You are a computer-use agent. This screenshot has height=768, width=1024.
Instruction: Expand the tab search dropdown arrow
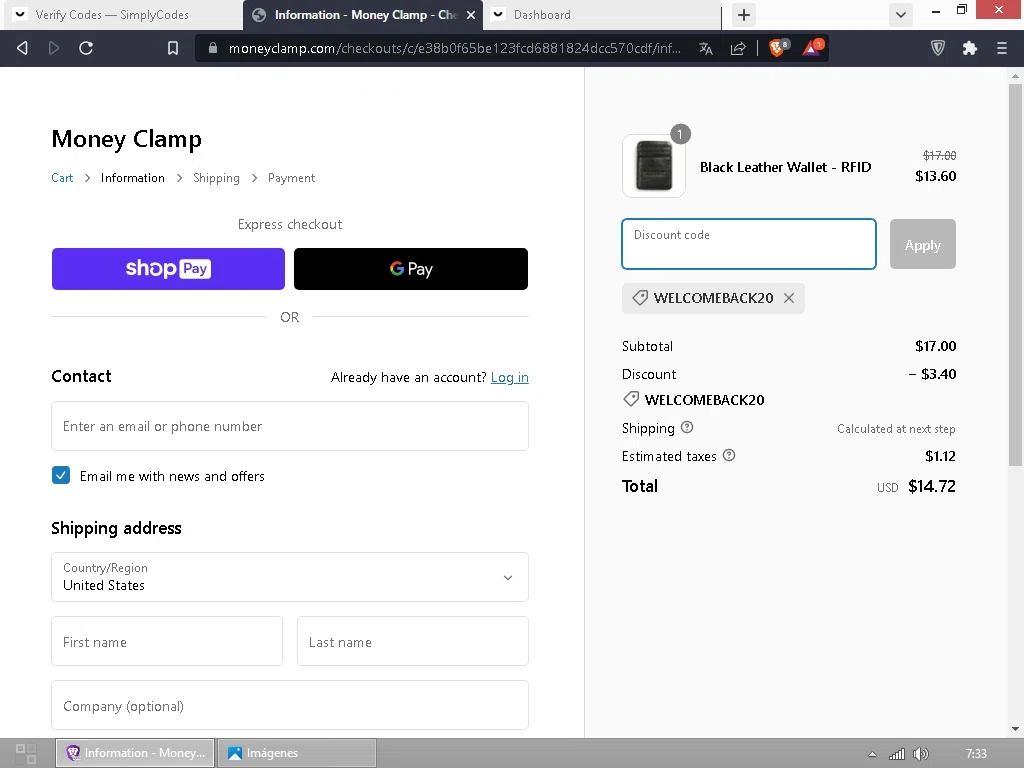tap(901, 14)
